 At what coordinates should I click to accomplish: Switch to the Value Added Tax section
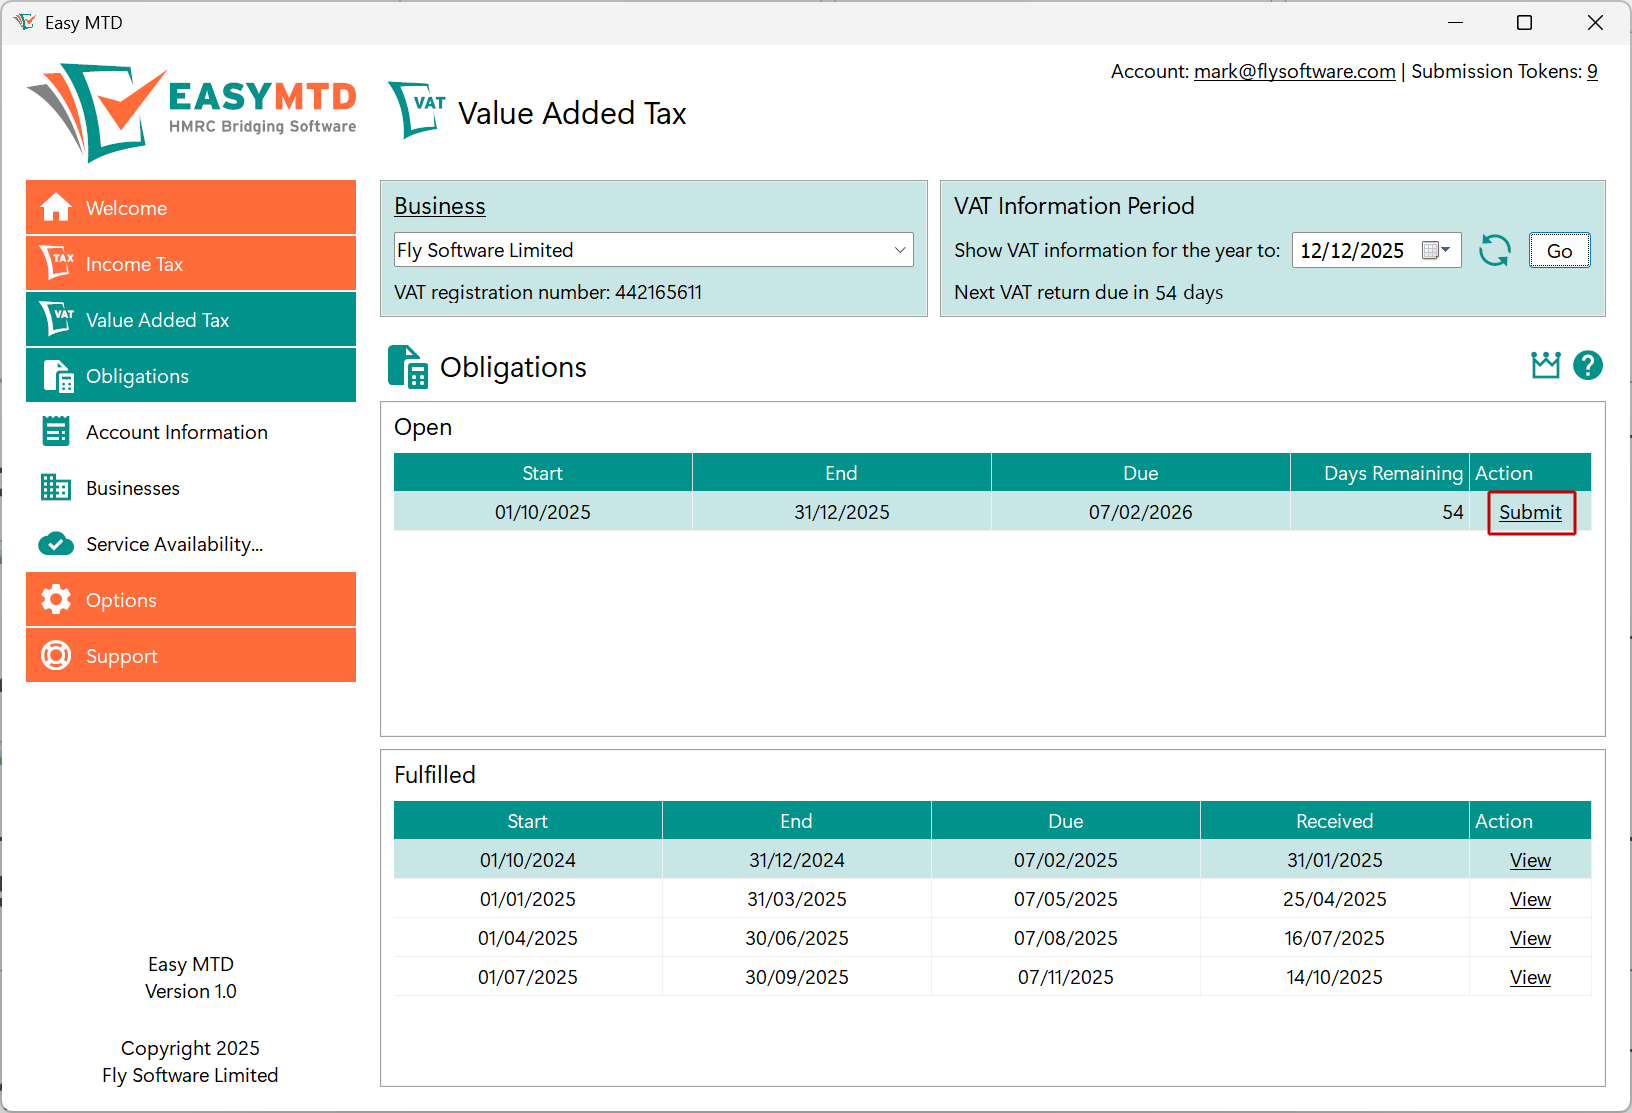pyautogui.click(x=157, y=319)
